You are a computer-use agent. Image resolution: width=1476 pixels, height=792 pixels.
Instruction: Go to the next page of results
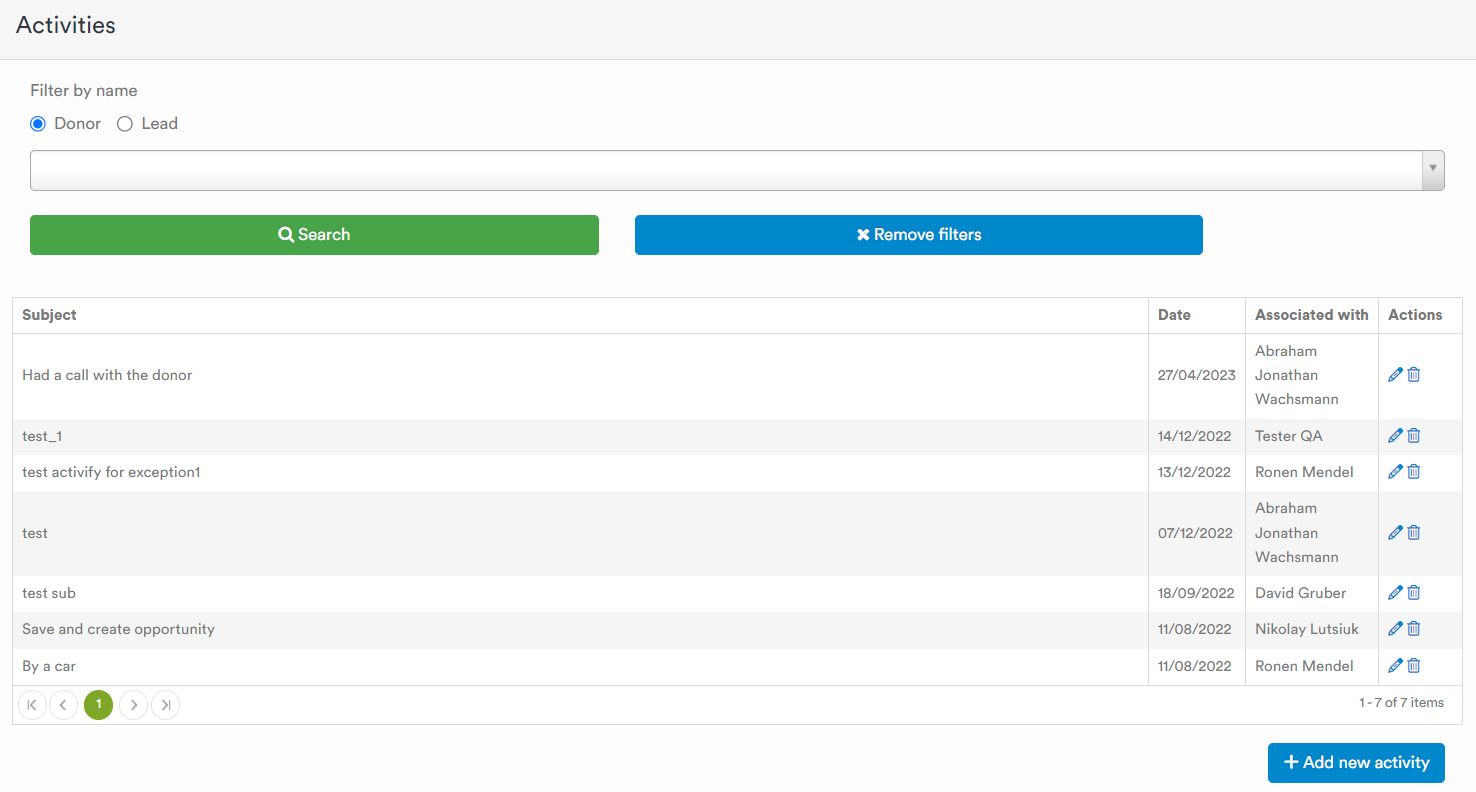click(x=134, y=705)
